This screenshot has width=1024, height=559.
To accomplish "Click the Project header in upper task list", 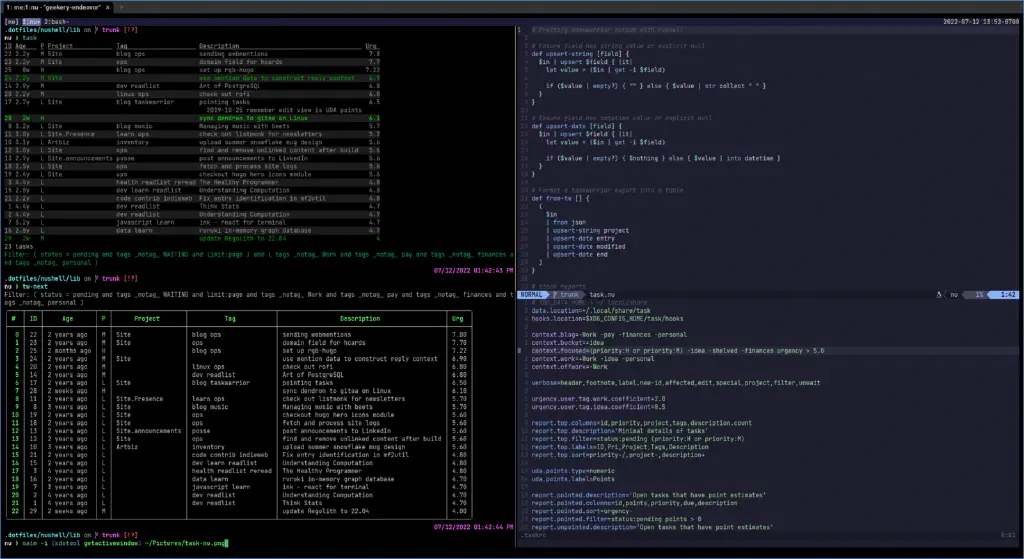I will point(60,46).
